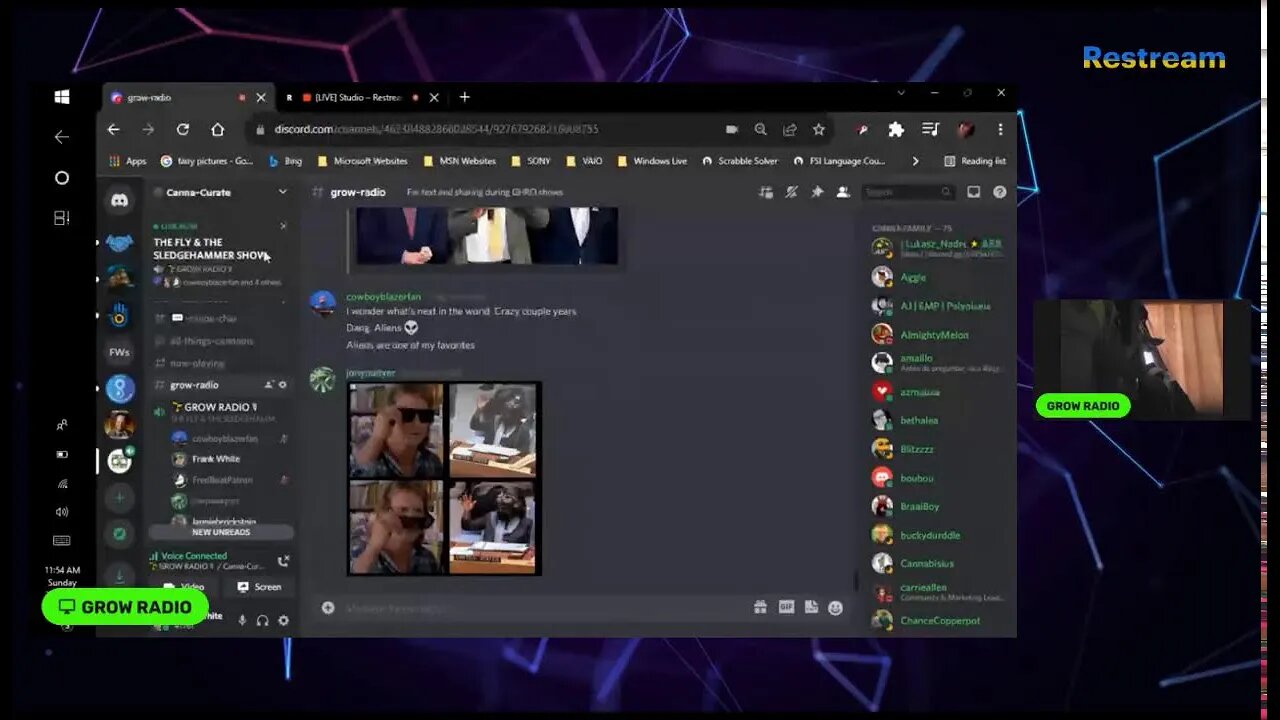Click the Chrome back arrow
Screen dimensions: 1280x720
pyautogui.click(x=113, y=129)
